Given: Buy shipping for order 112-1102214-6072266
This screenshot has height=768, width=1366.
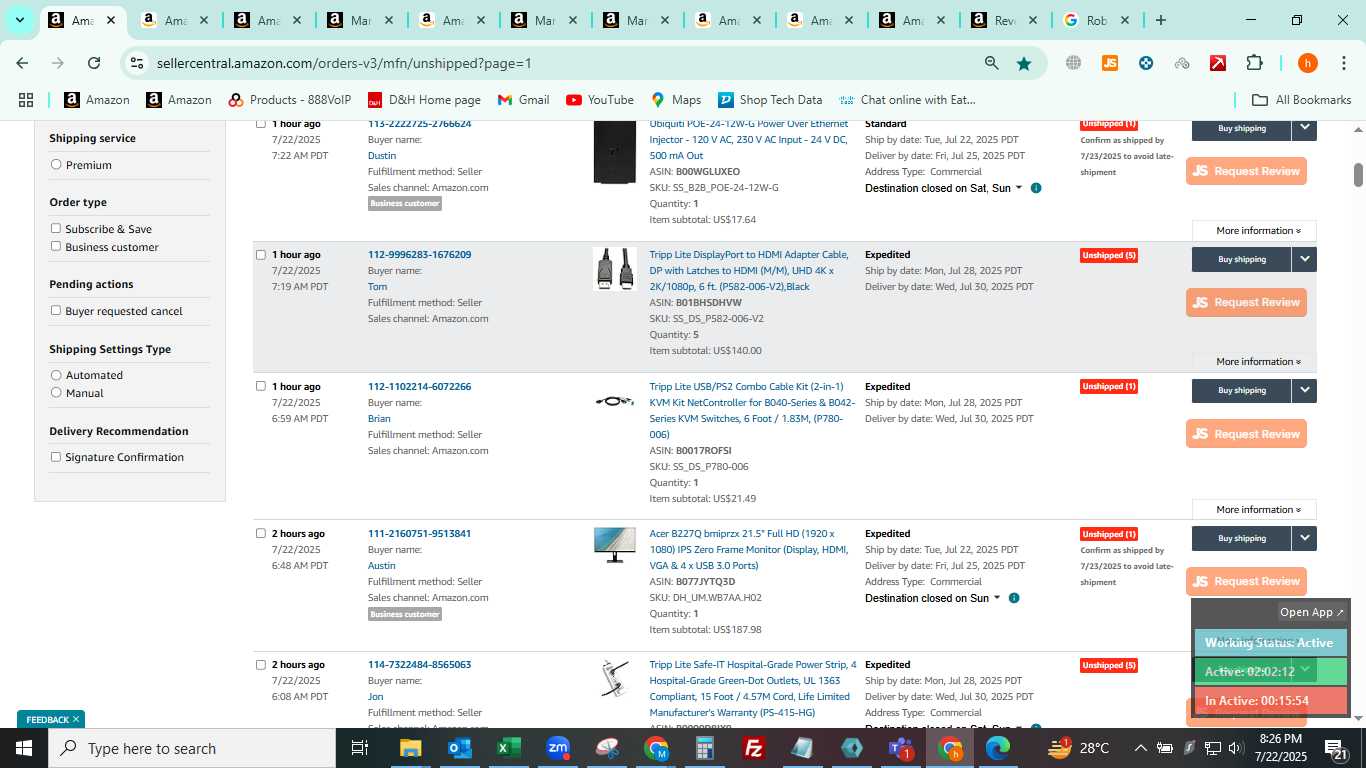Looking at the screenshot, I should pyautogui.click(x=1242, y=391).
